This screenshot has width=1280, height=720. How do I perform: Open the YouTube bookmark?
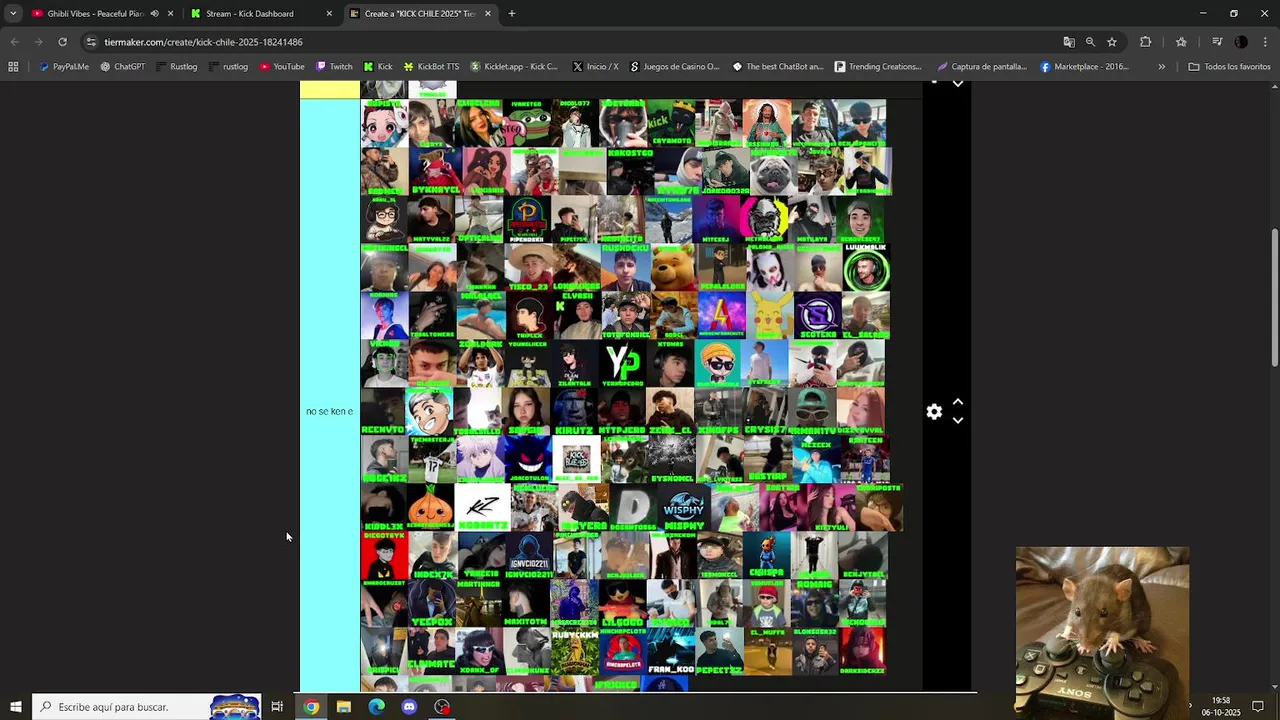pyautogui.click(x=281, y=67)
